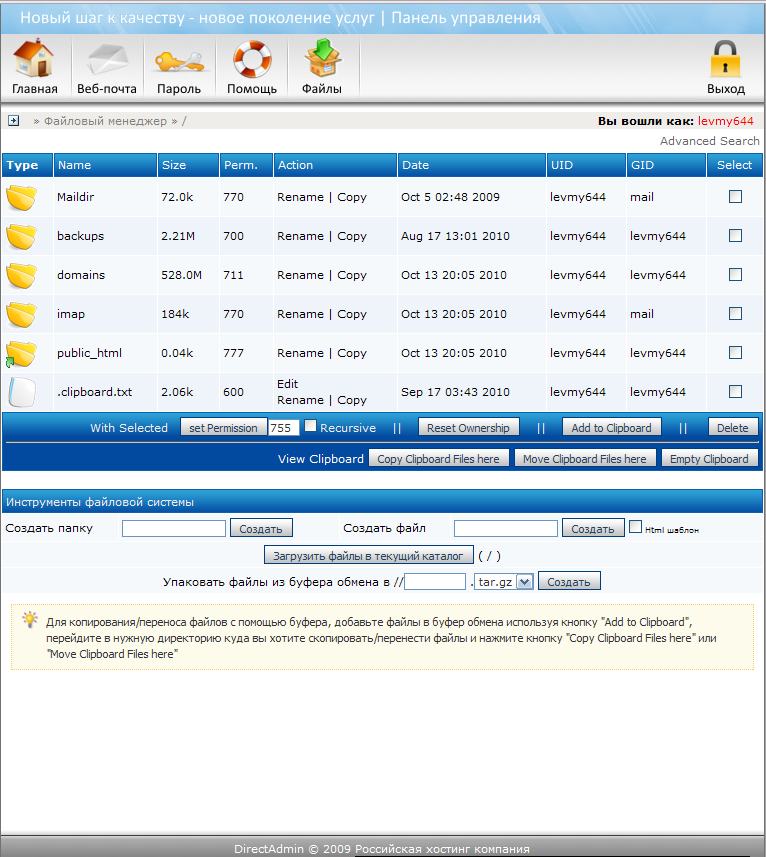Click the Файловый менеджер breadcrumb link

click(x=105, y=121)
